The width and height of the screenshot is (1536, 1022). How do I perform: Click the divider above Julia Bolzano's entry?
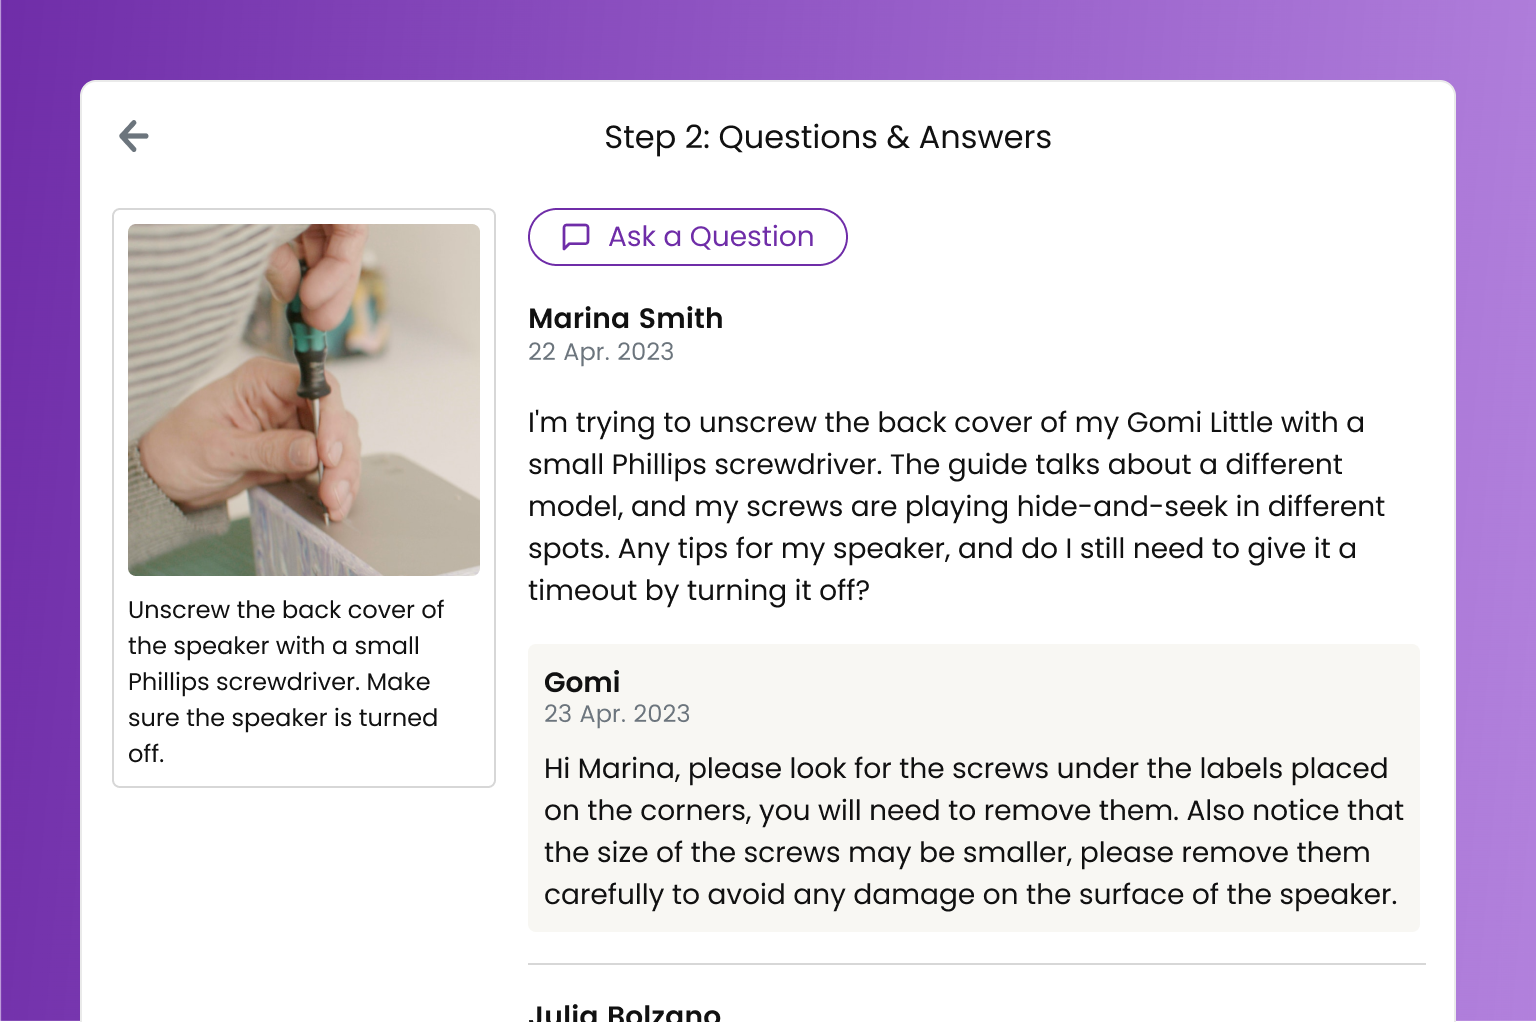point(975,963)
